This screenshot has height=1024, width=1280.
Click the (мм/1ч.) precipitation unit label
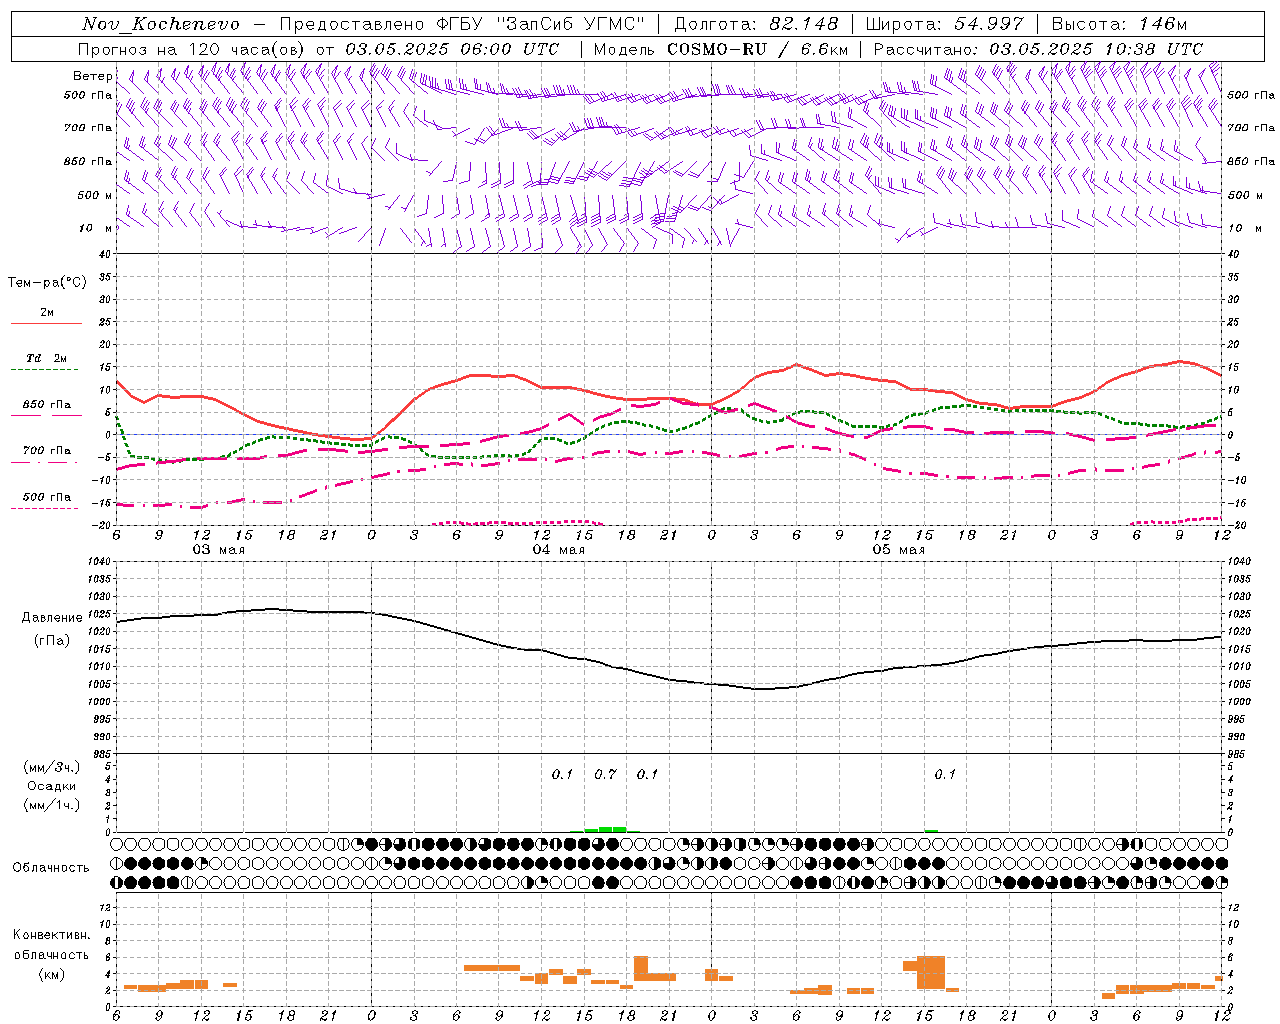[x=52, y=805]
